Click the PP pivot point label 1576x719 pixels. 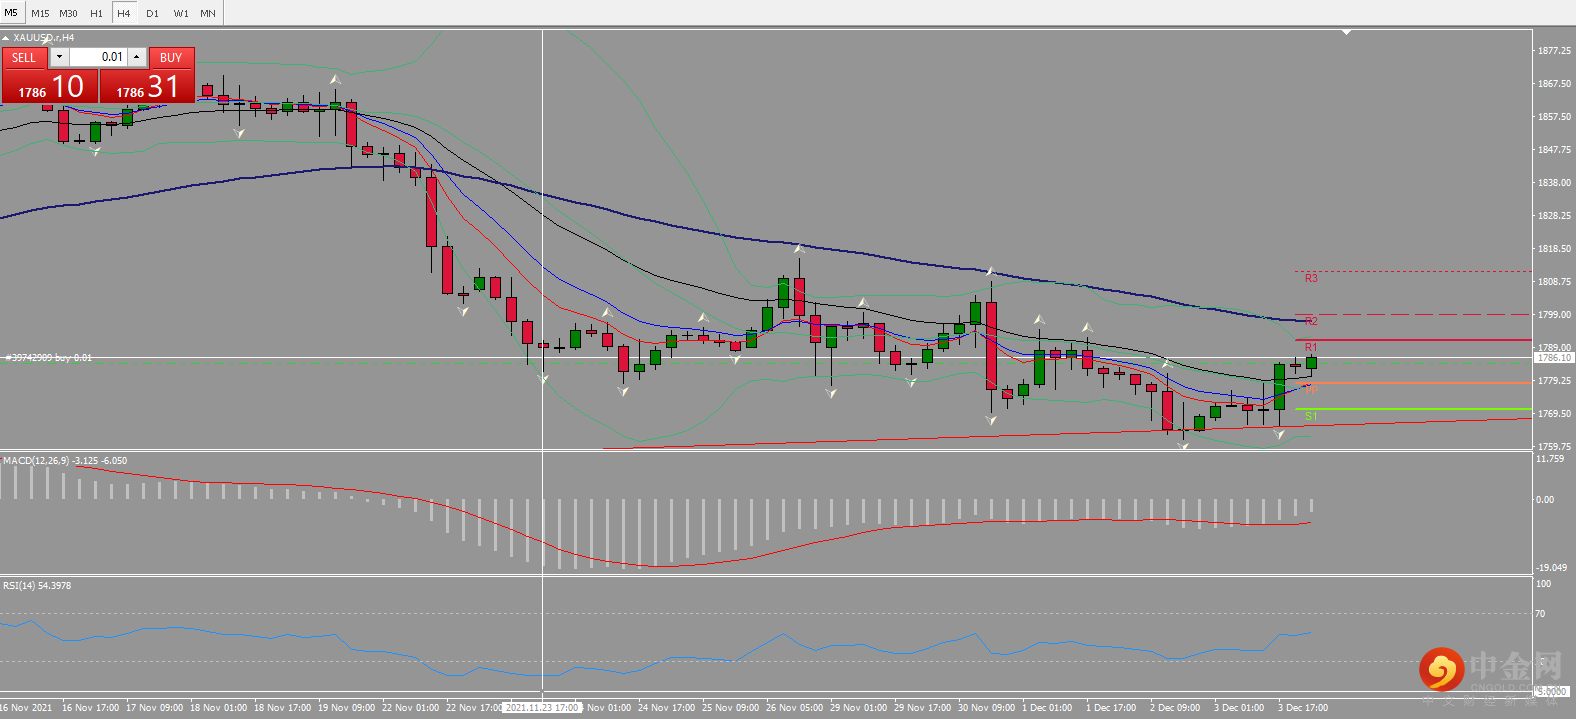(x=1311, y=389)
